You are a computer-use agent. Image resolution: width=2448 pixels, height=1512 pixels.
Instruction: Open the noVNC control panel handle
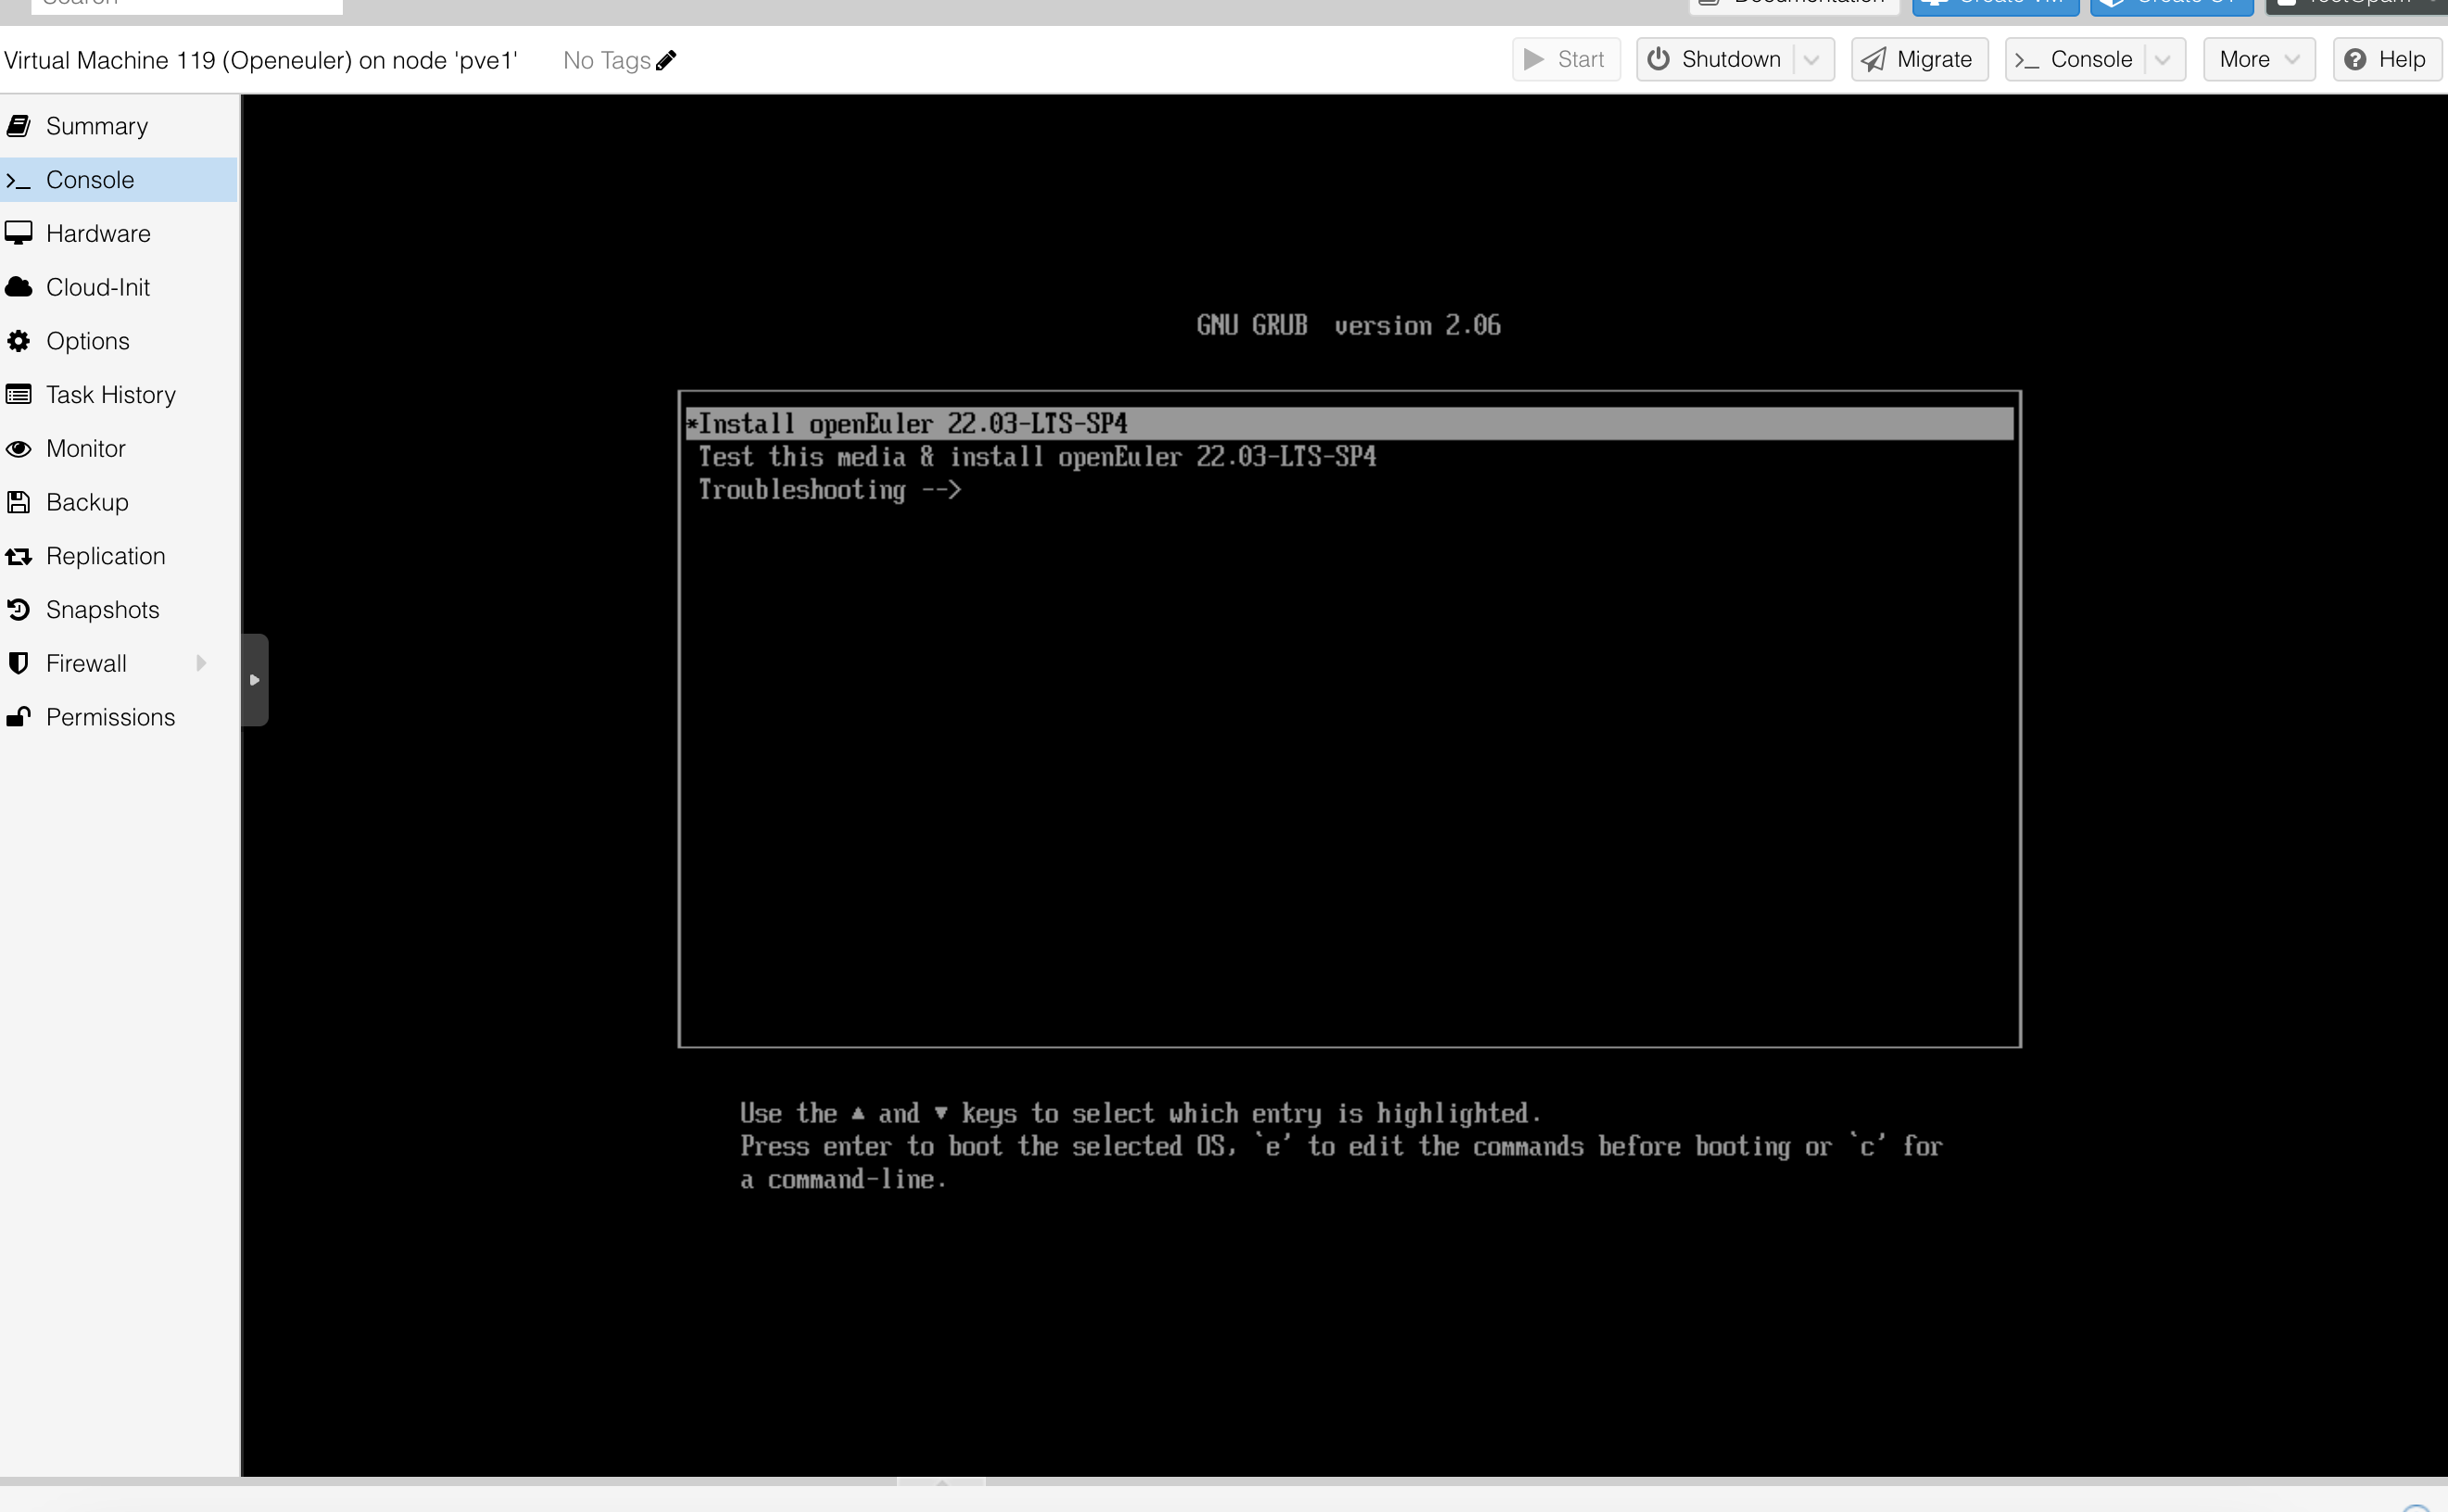pyautogui.click(x=255, y=680)
